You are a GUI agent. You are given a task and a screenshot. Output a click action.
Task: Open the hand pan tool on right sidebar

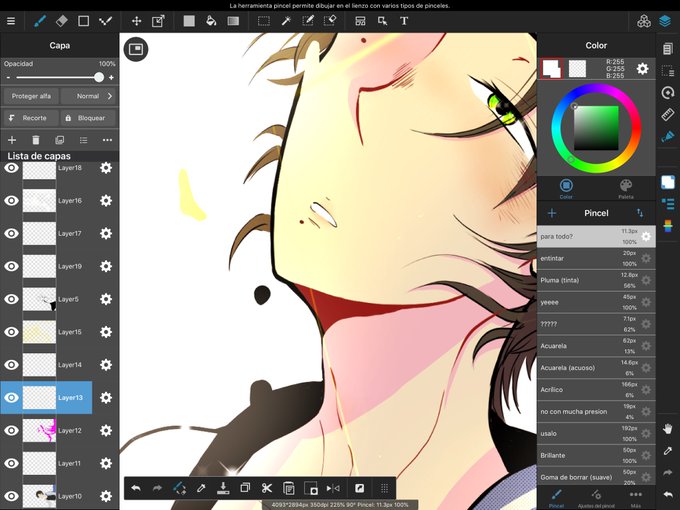668,429
